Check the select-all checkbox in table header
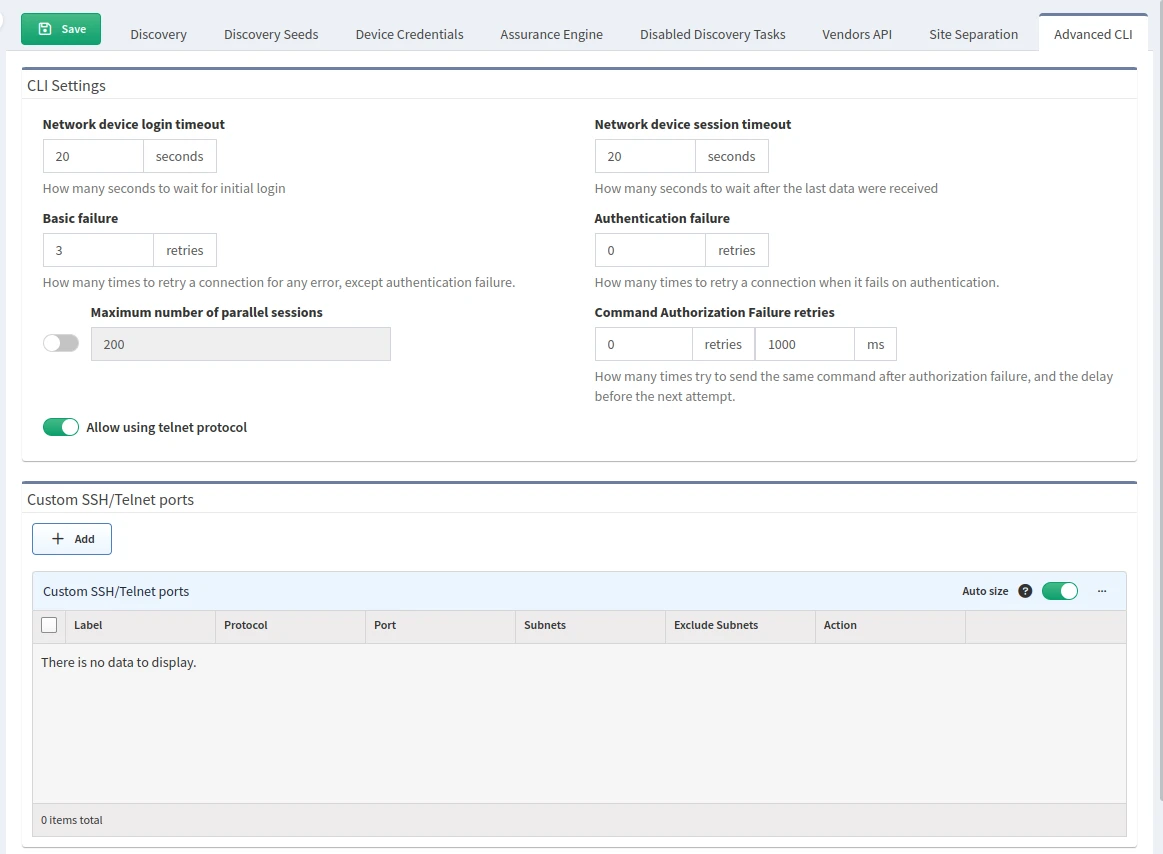Screen dimensions: 1163x854 click(49, 625)
